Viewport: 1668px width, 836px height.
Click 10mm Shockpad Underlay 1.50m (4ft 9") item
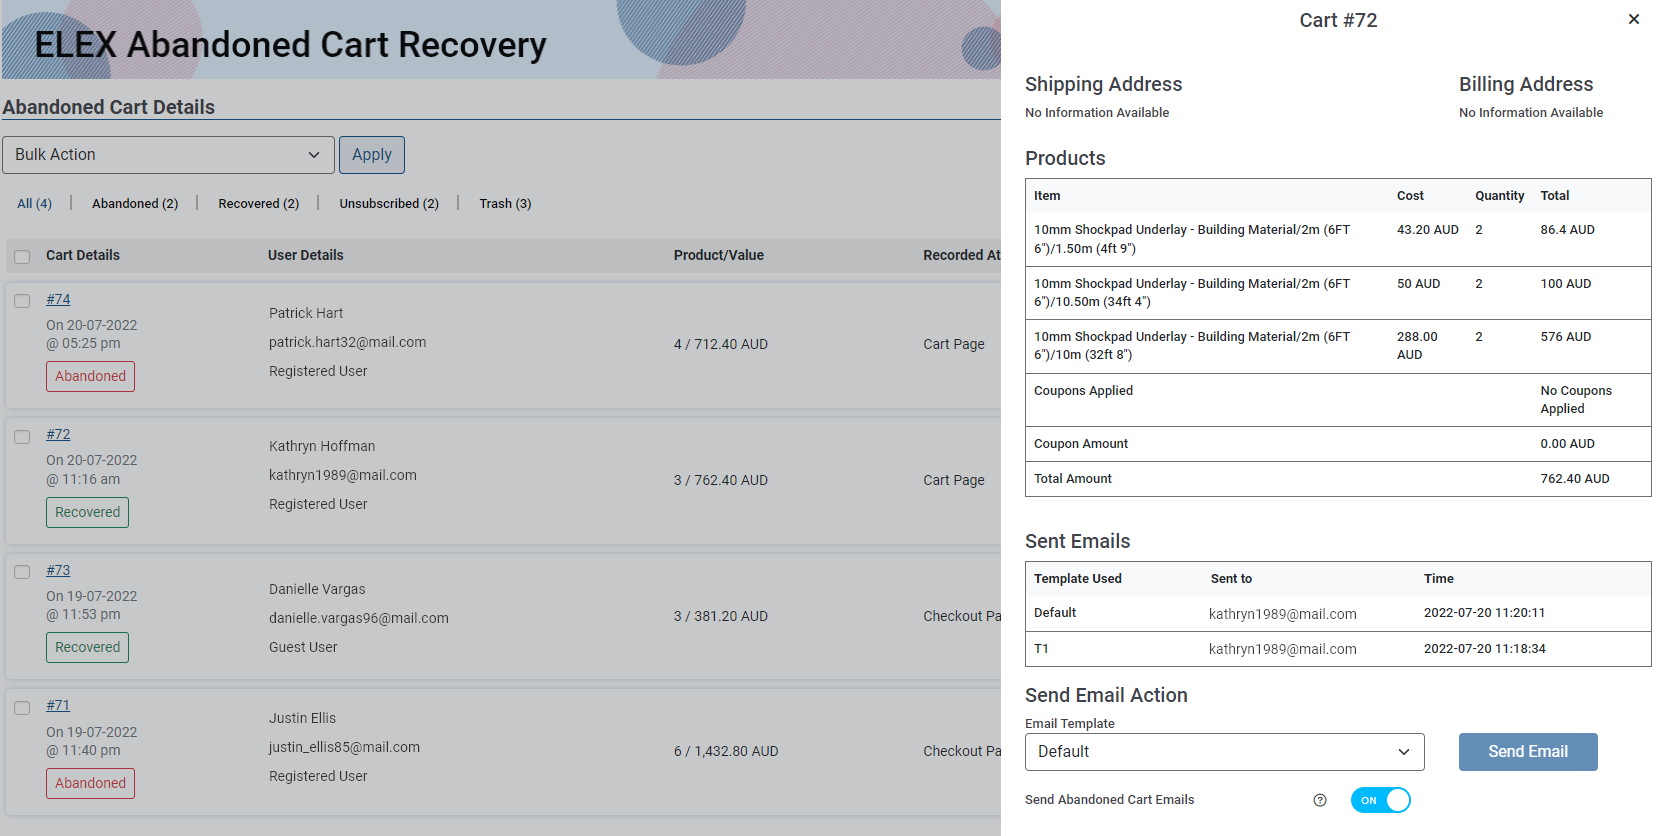[x=1192, y=239]
